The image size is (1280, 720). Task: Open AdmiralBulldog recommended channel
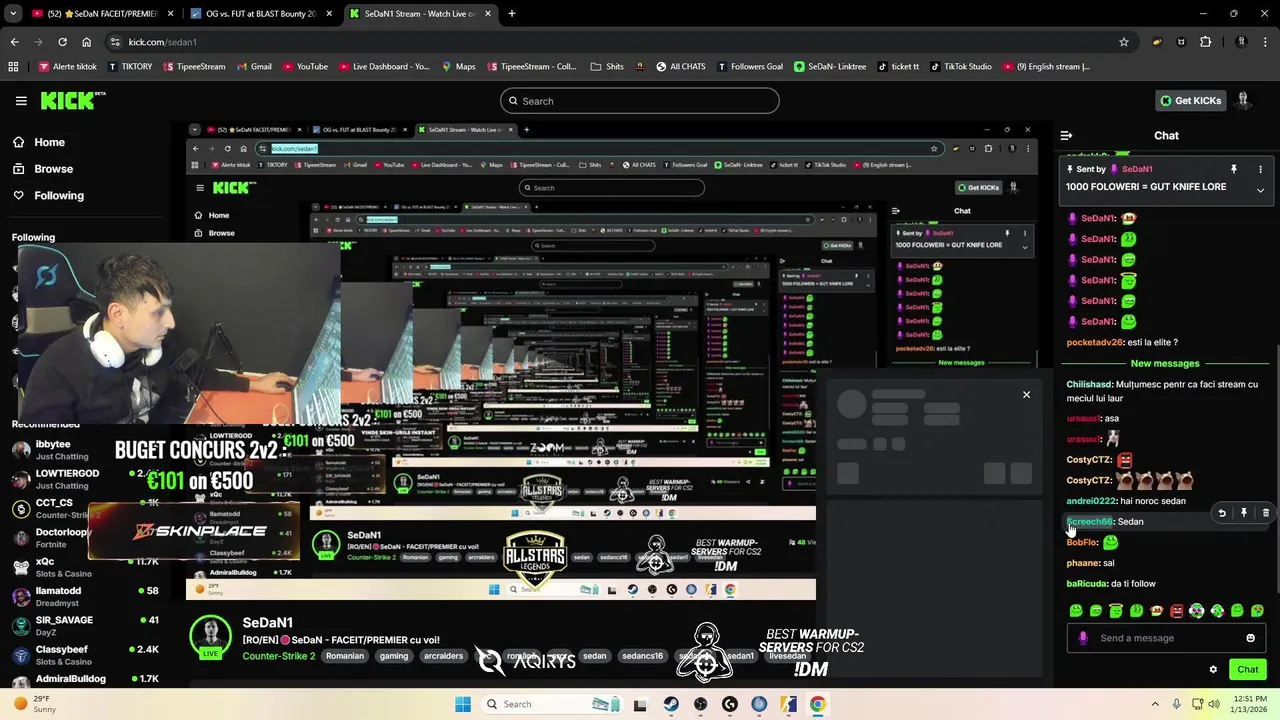click(x=85, y=680)
